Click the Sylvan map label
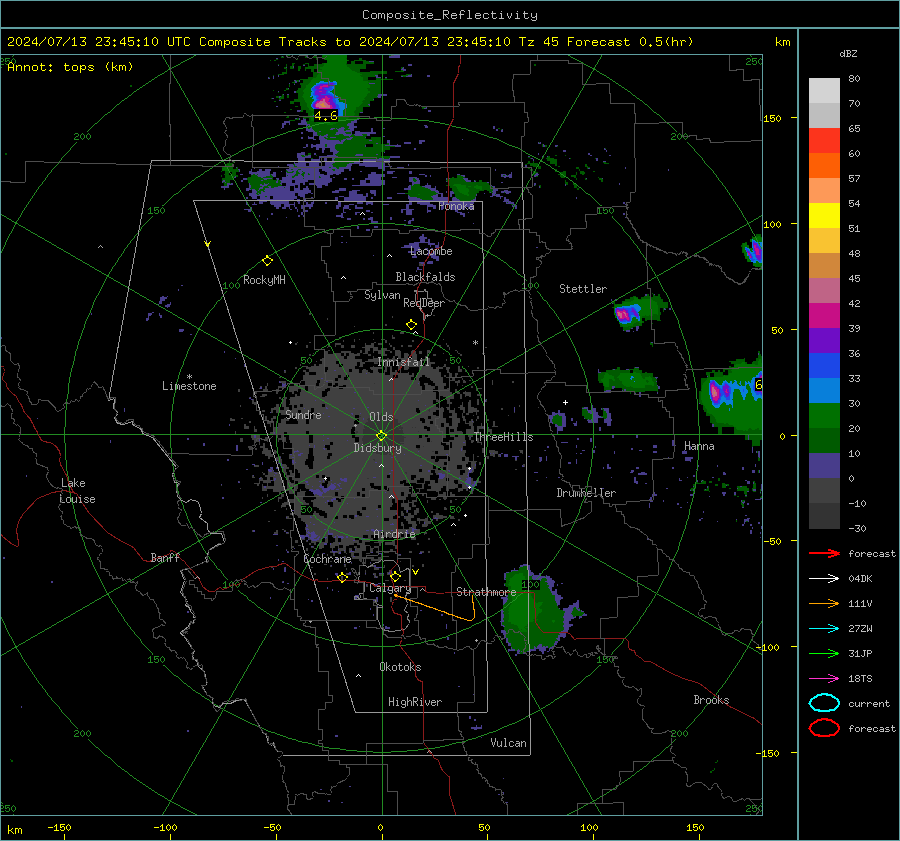The width and height of the screenshot is (900, 841). (x=382, y=295)
